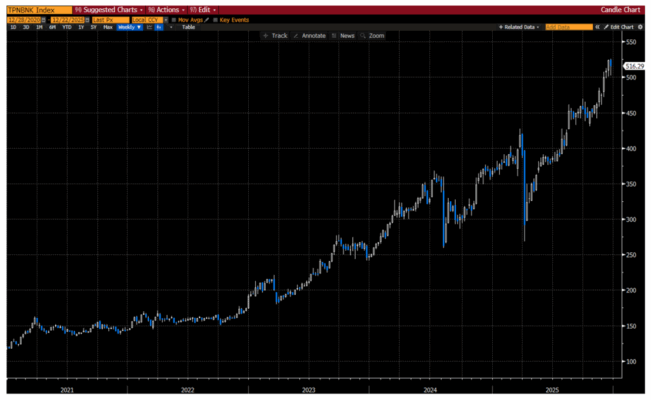
Task: Open the end date calendar picker
Action: (86, 19)
